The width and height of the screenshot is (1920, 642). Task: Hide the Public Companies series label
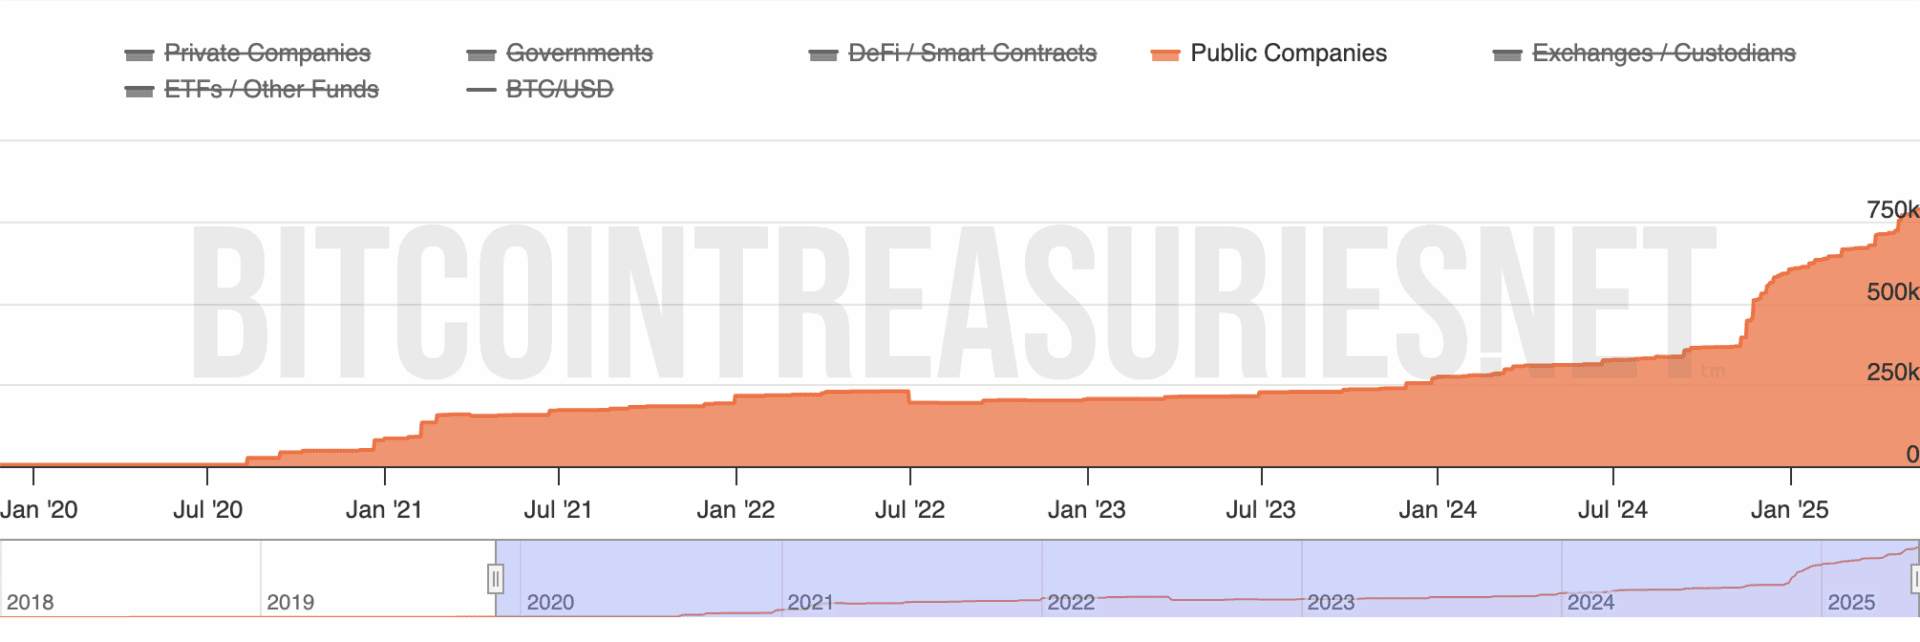tap(1288, 53)
